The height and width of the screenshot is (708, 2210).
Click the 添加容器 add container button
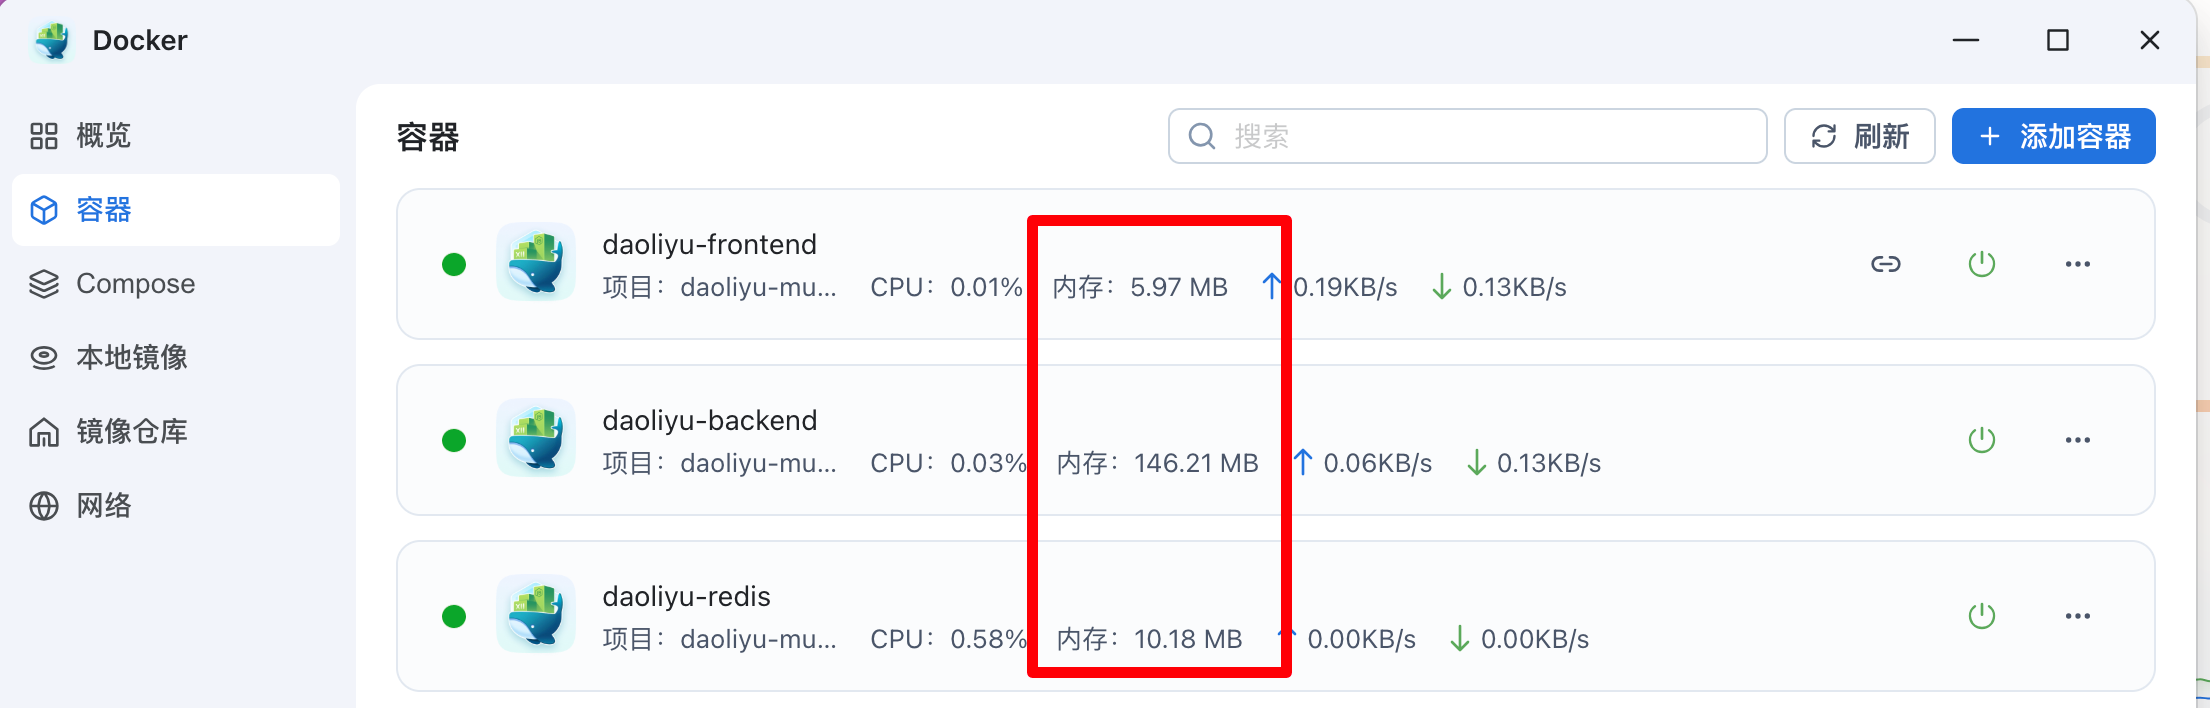click(x=2053, y=136)
